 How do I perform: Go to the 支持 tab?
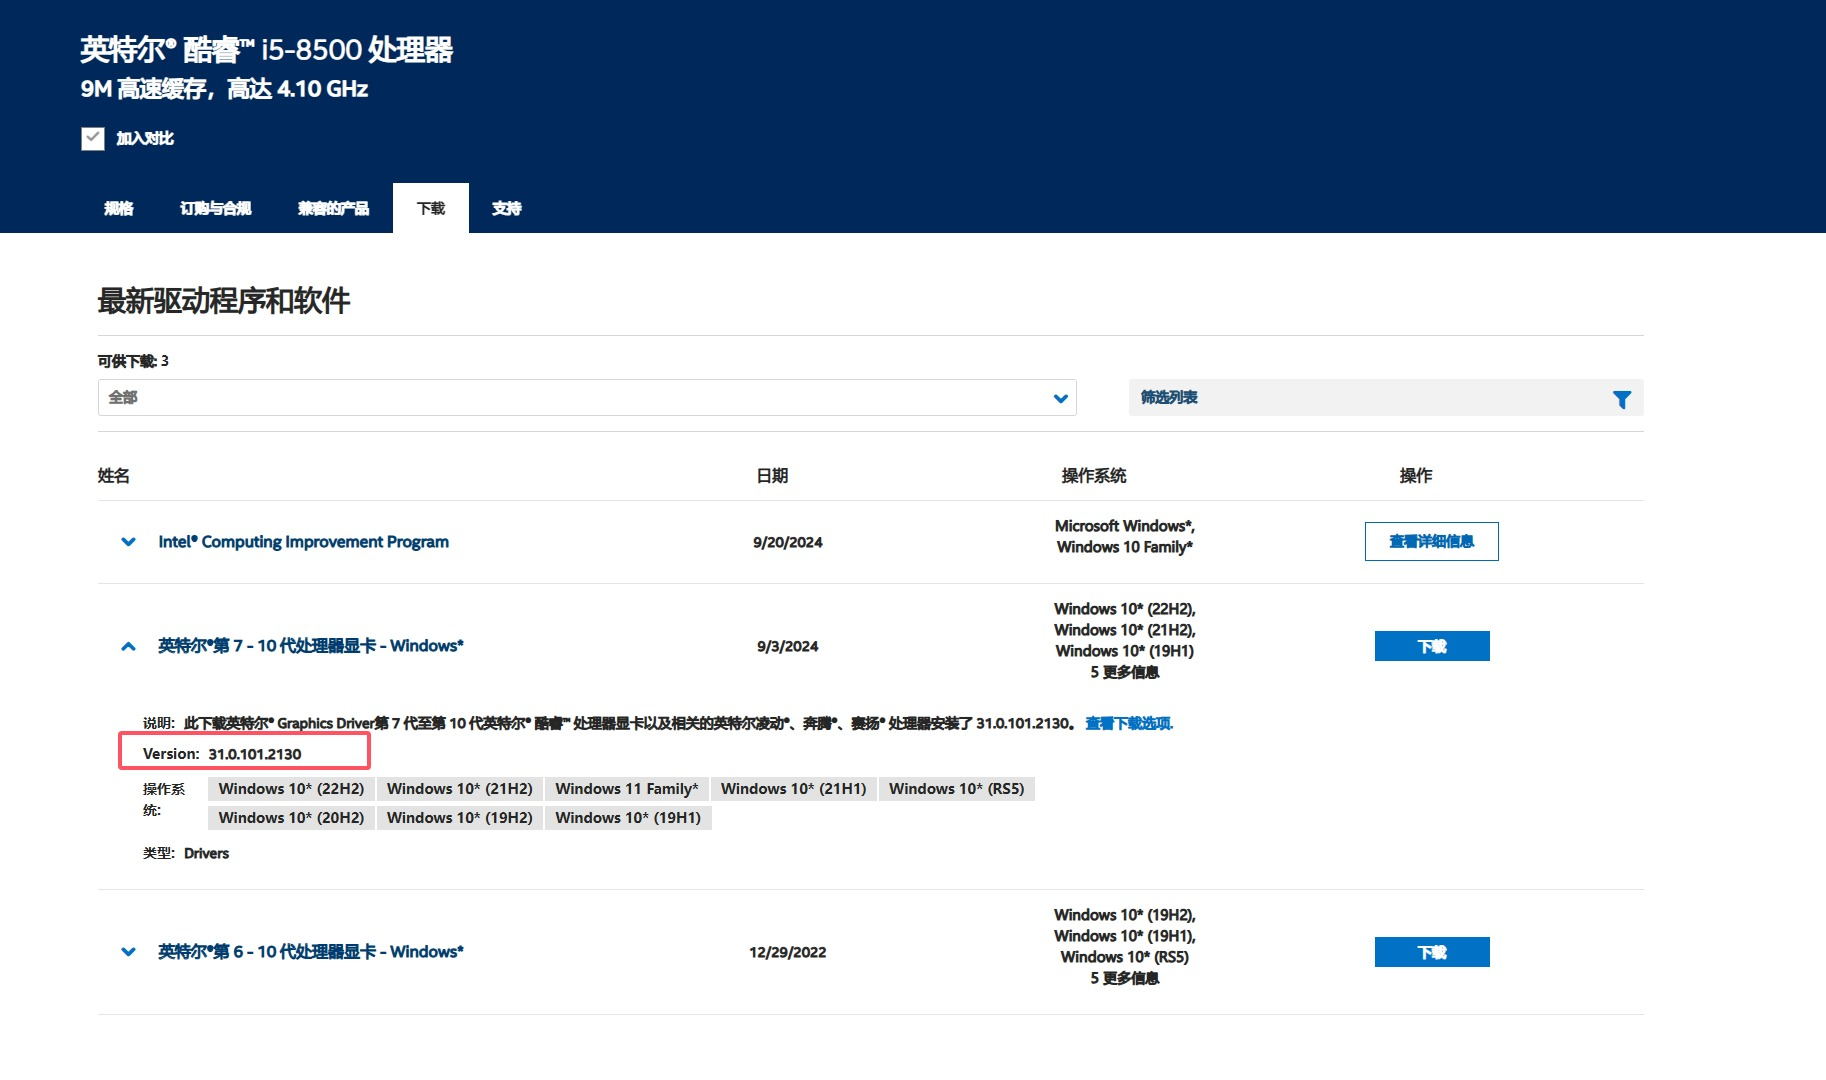pyautogui.click(x=506, y=208)
